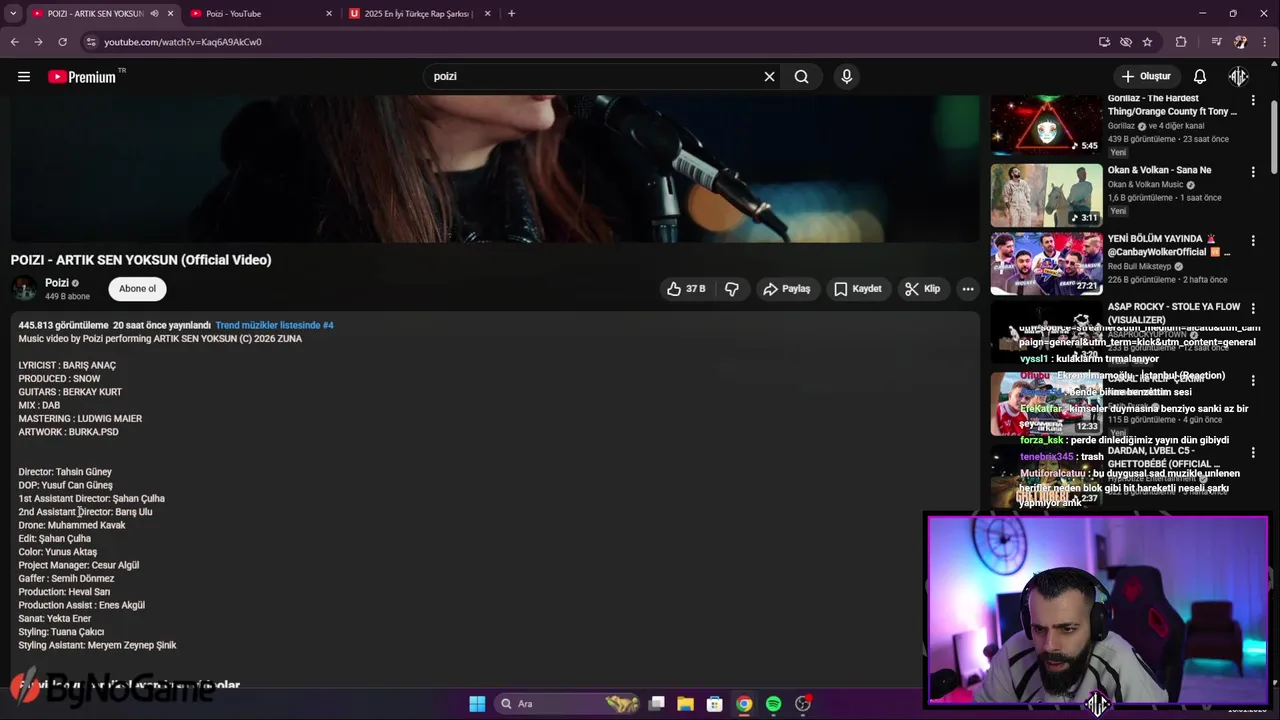
Task: Dislike the video with thumbs down
Action: coord(732,289)
